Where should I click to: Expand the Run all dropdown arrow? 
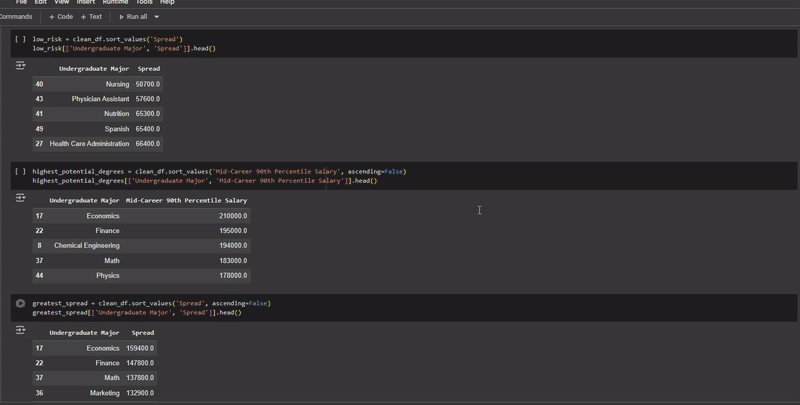(x=156, y=17)
